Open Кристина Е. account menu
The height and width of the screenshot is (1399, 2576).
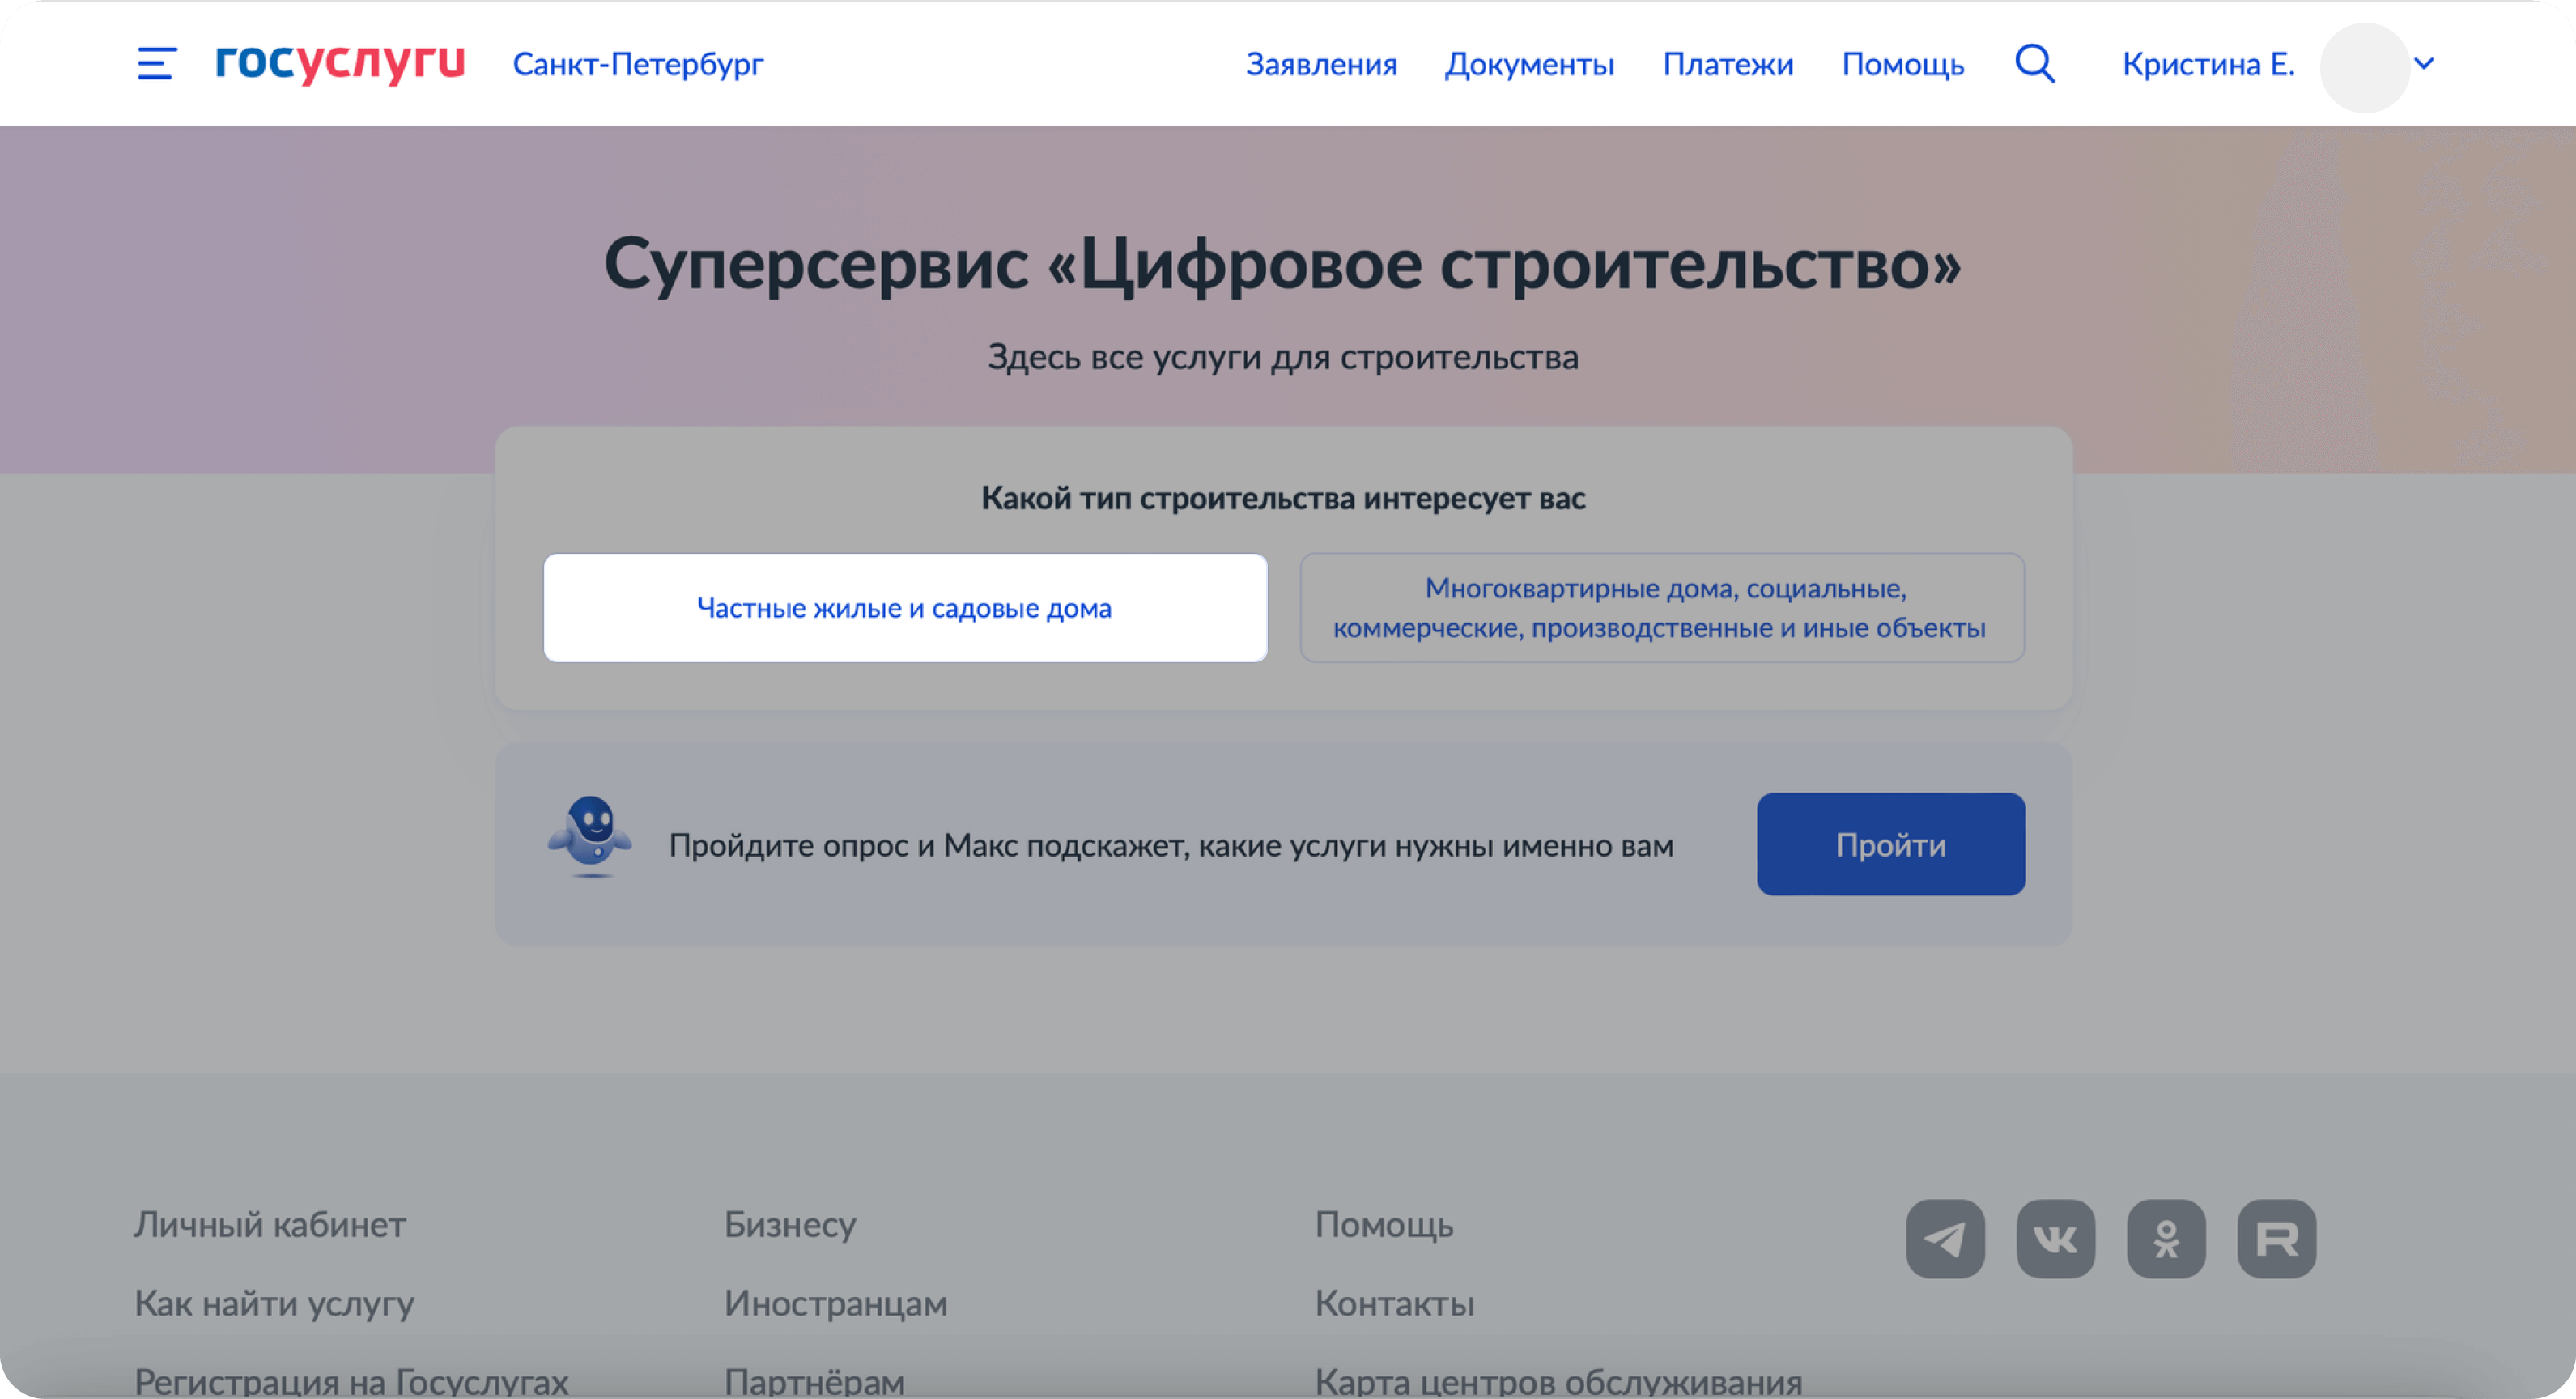click(x=2208, y=64)
